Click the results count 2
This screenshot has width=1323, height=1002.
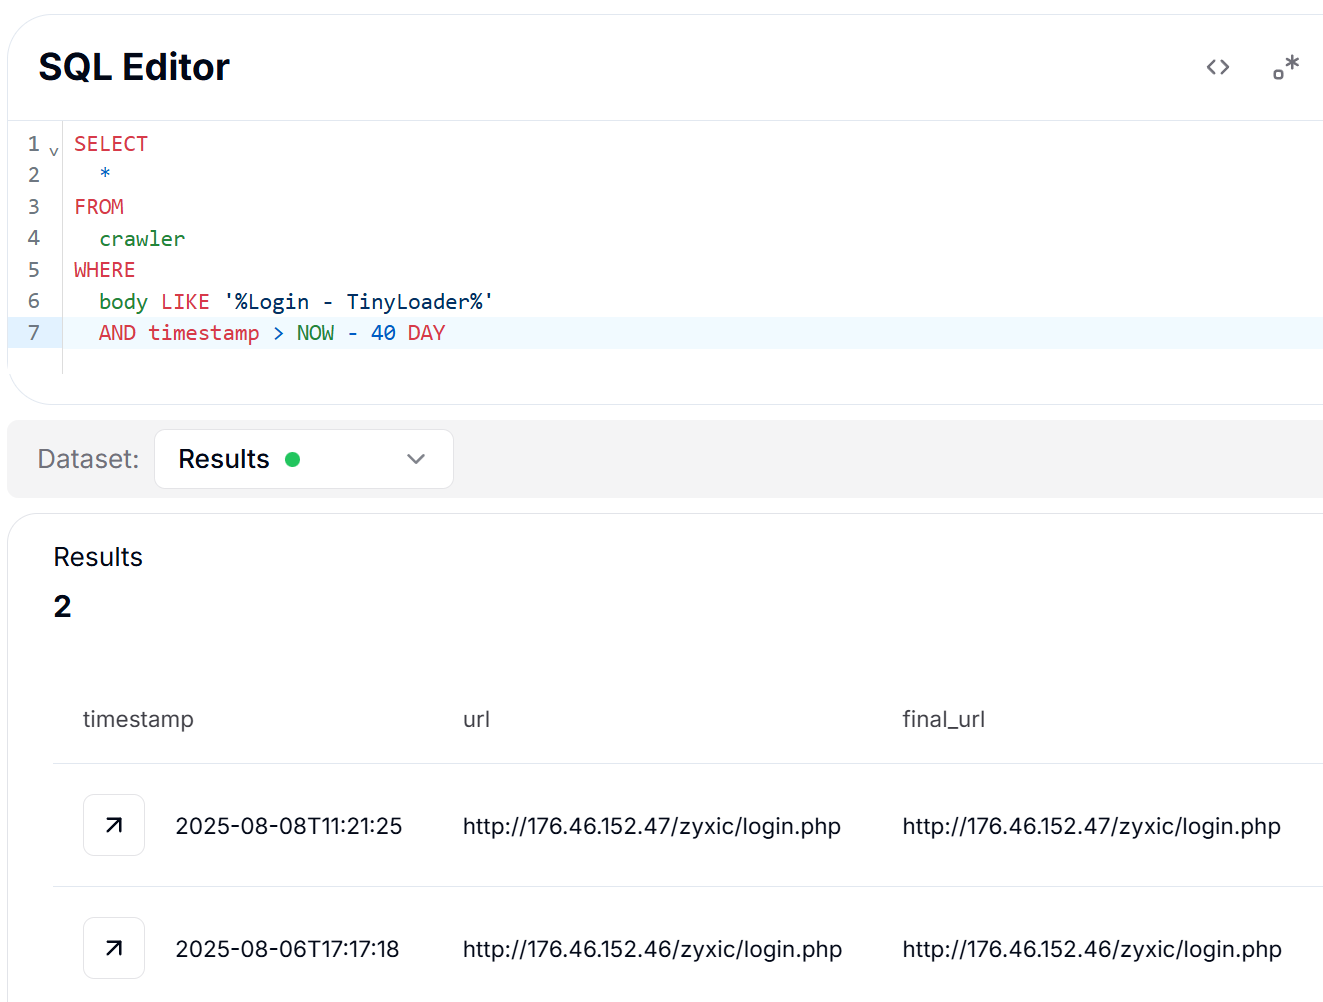[x=62, y=606]
